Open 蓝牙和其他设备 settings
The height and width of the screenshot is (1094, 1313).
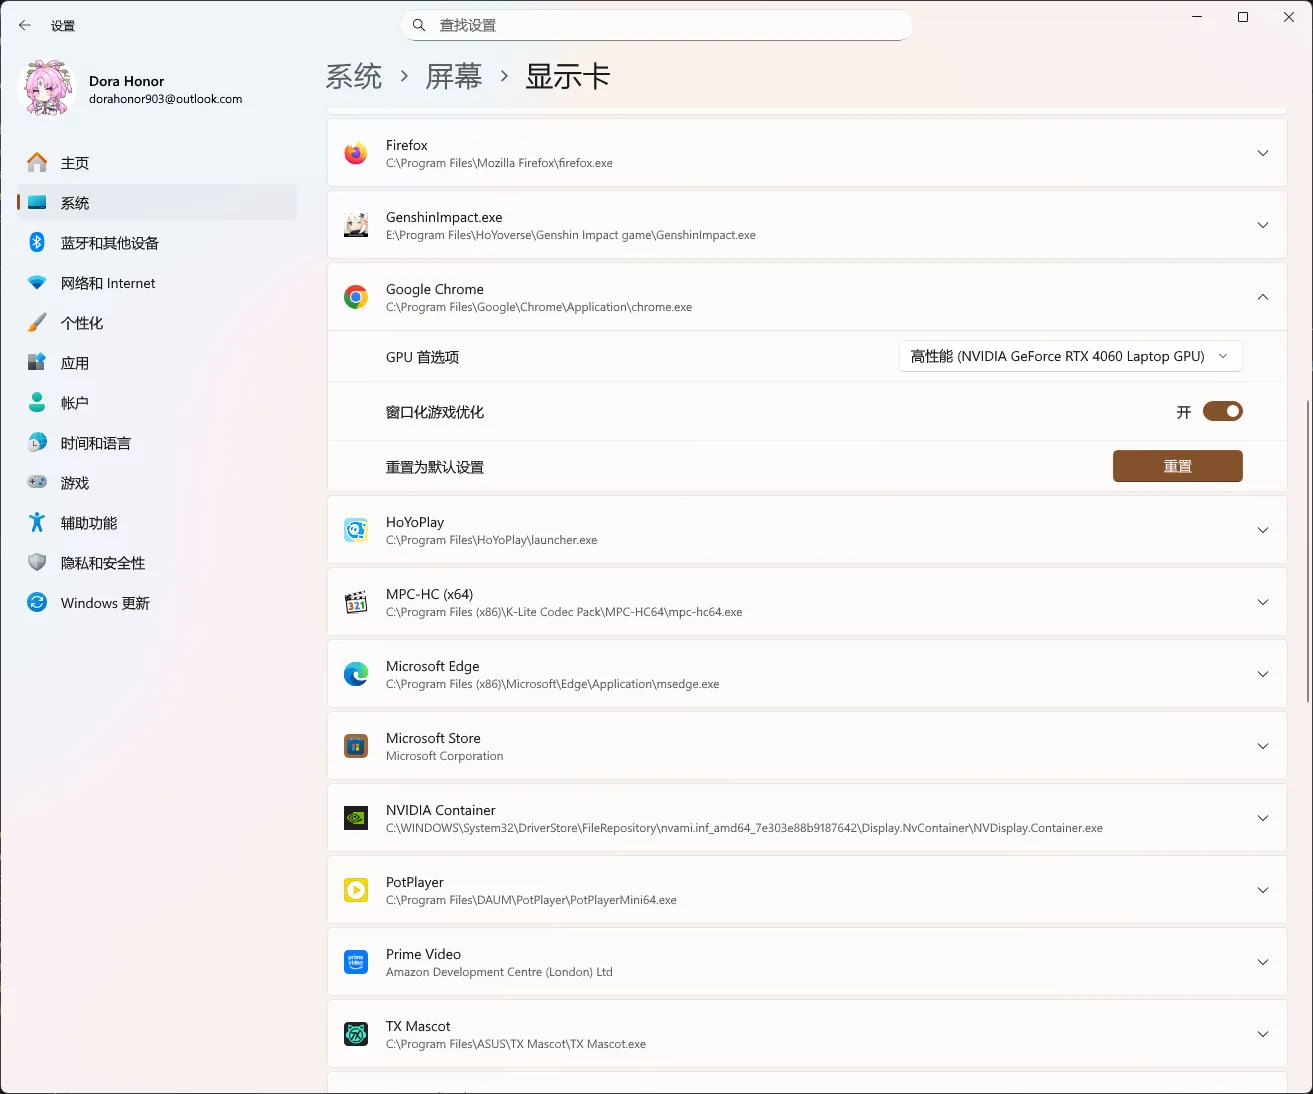157,242
